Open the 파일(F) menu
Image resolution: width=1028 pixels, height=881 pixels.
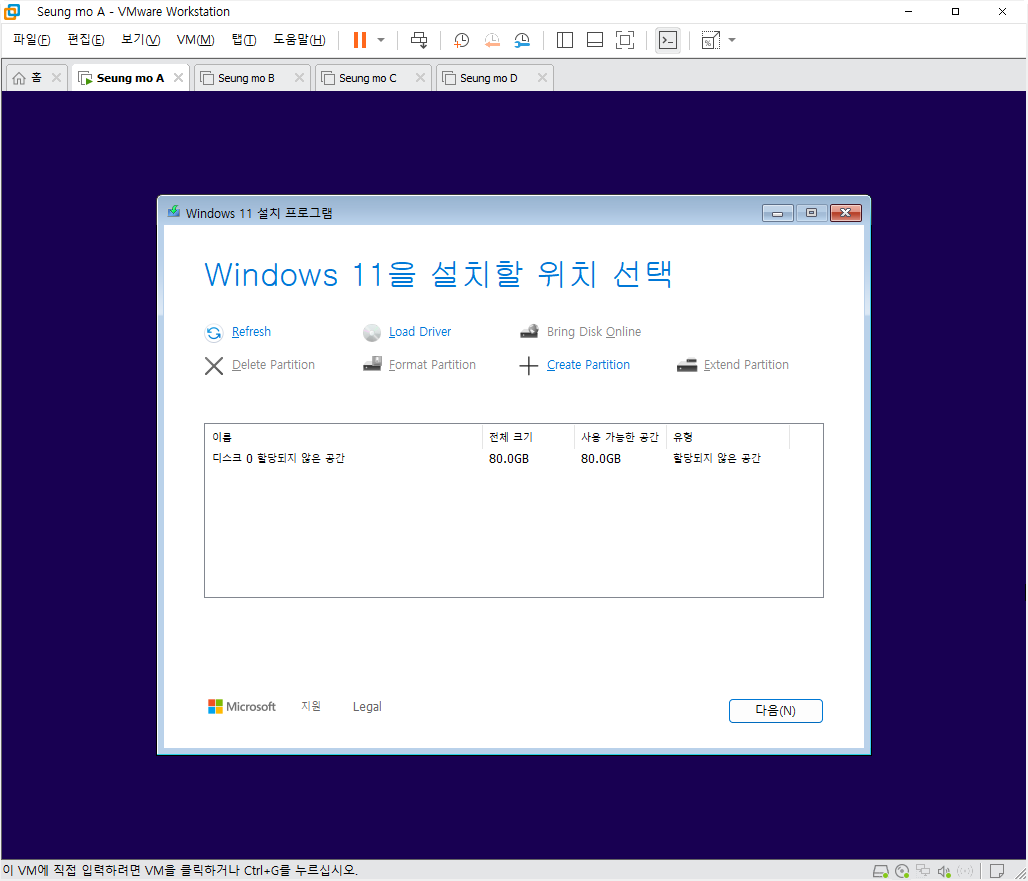point(31,40)
